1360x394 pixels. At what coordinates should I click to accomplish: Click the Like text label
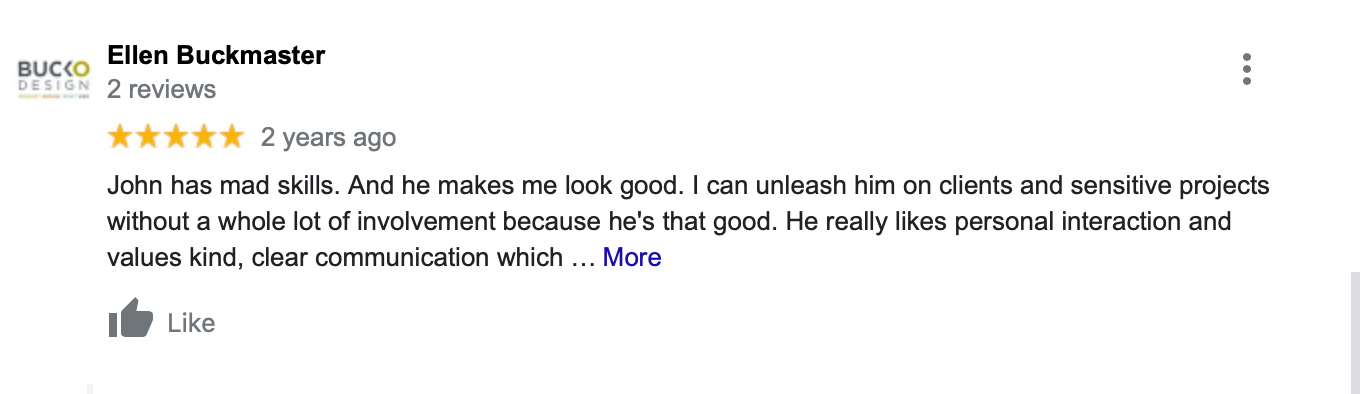191,323
